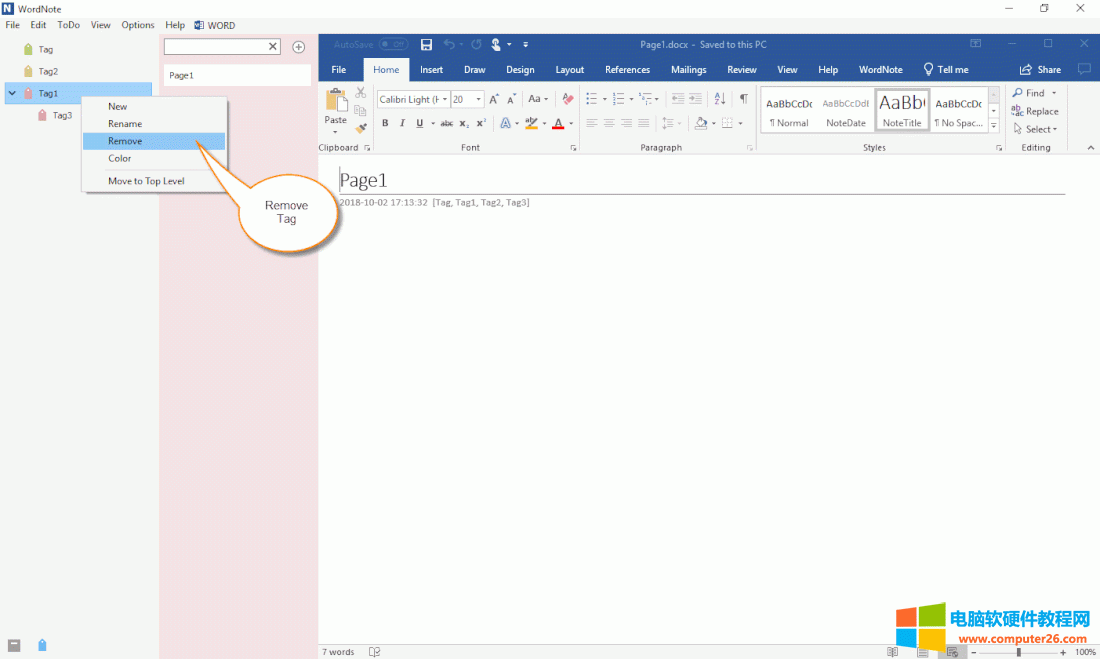Click the zoom slider in status bar
The image size is (1100, 659).
1018,652
